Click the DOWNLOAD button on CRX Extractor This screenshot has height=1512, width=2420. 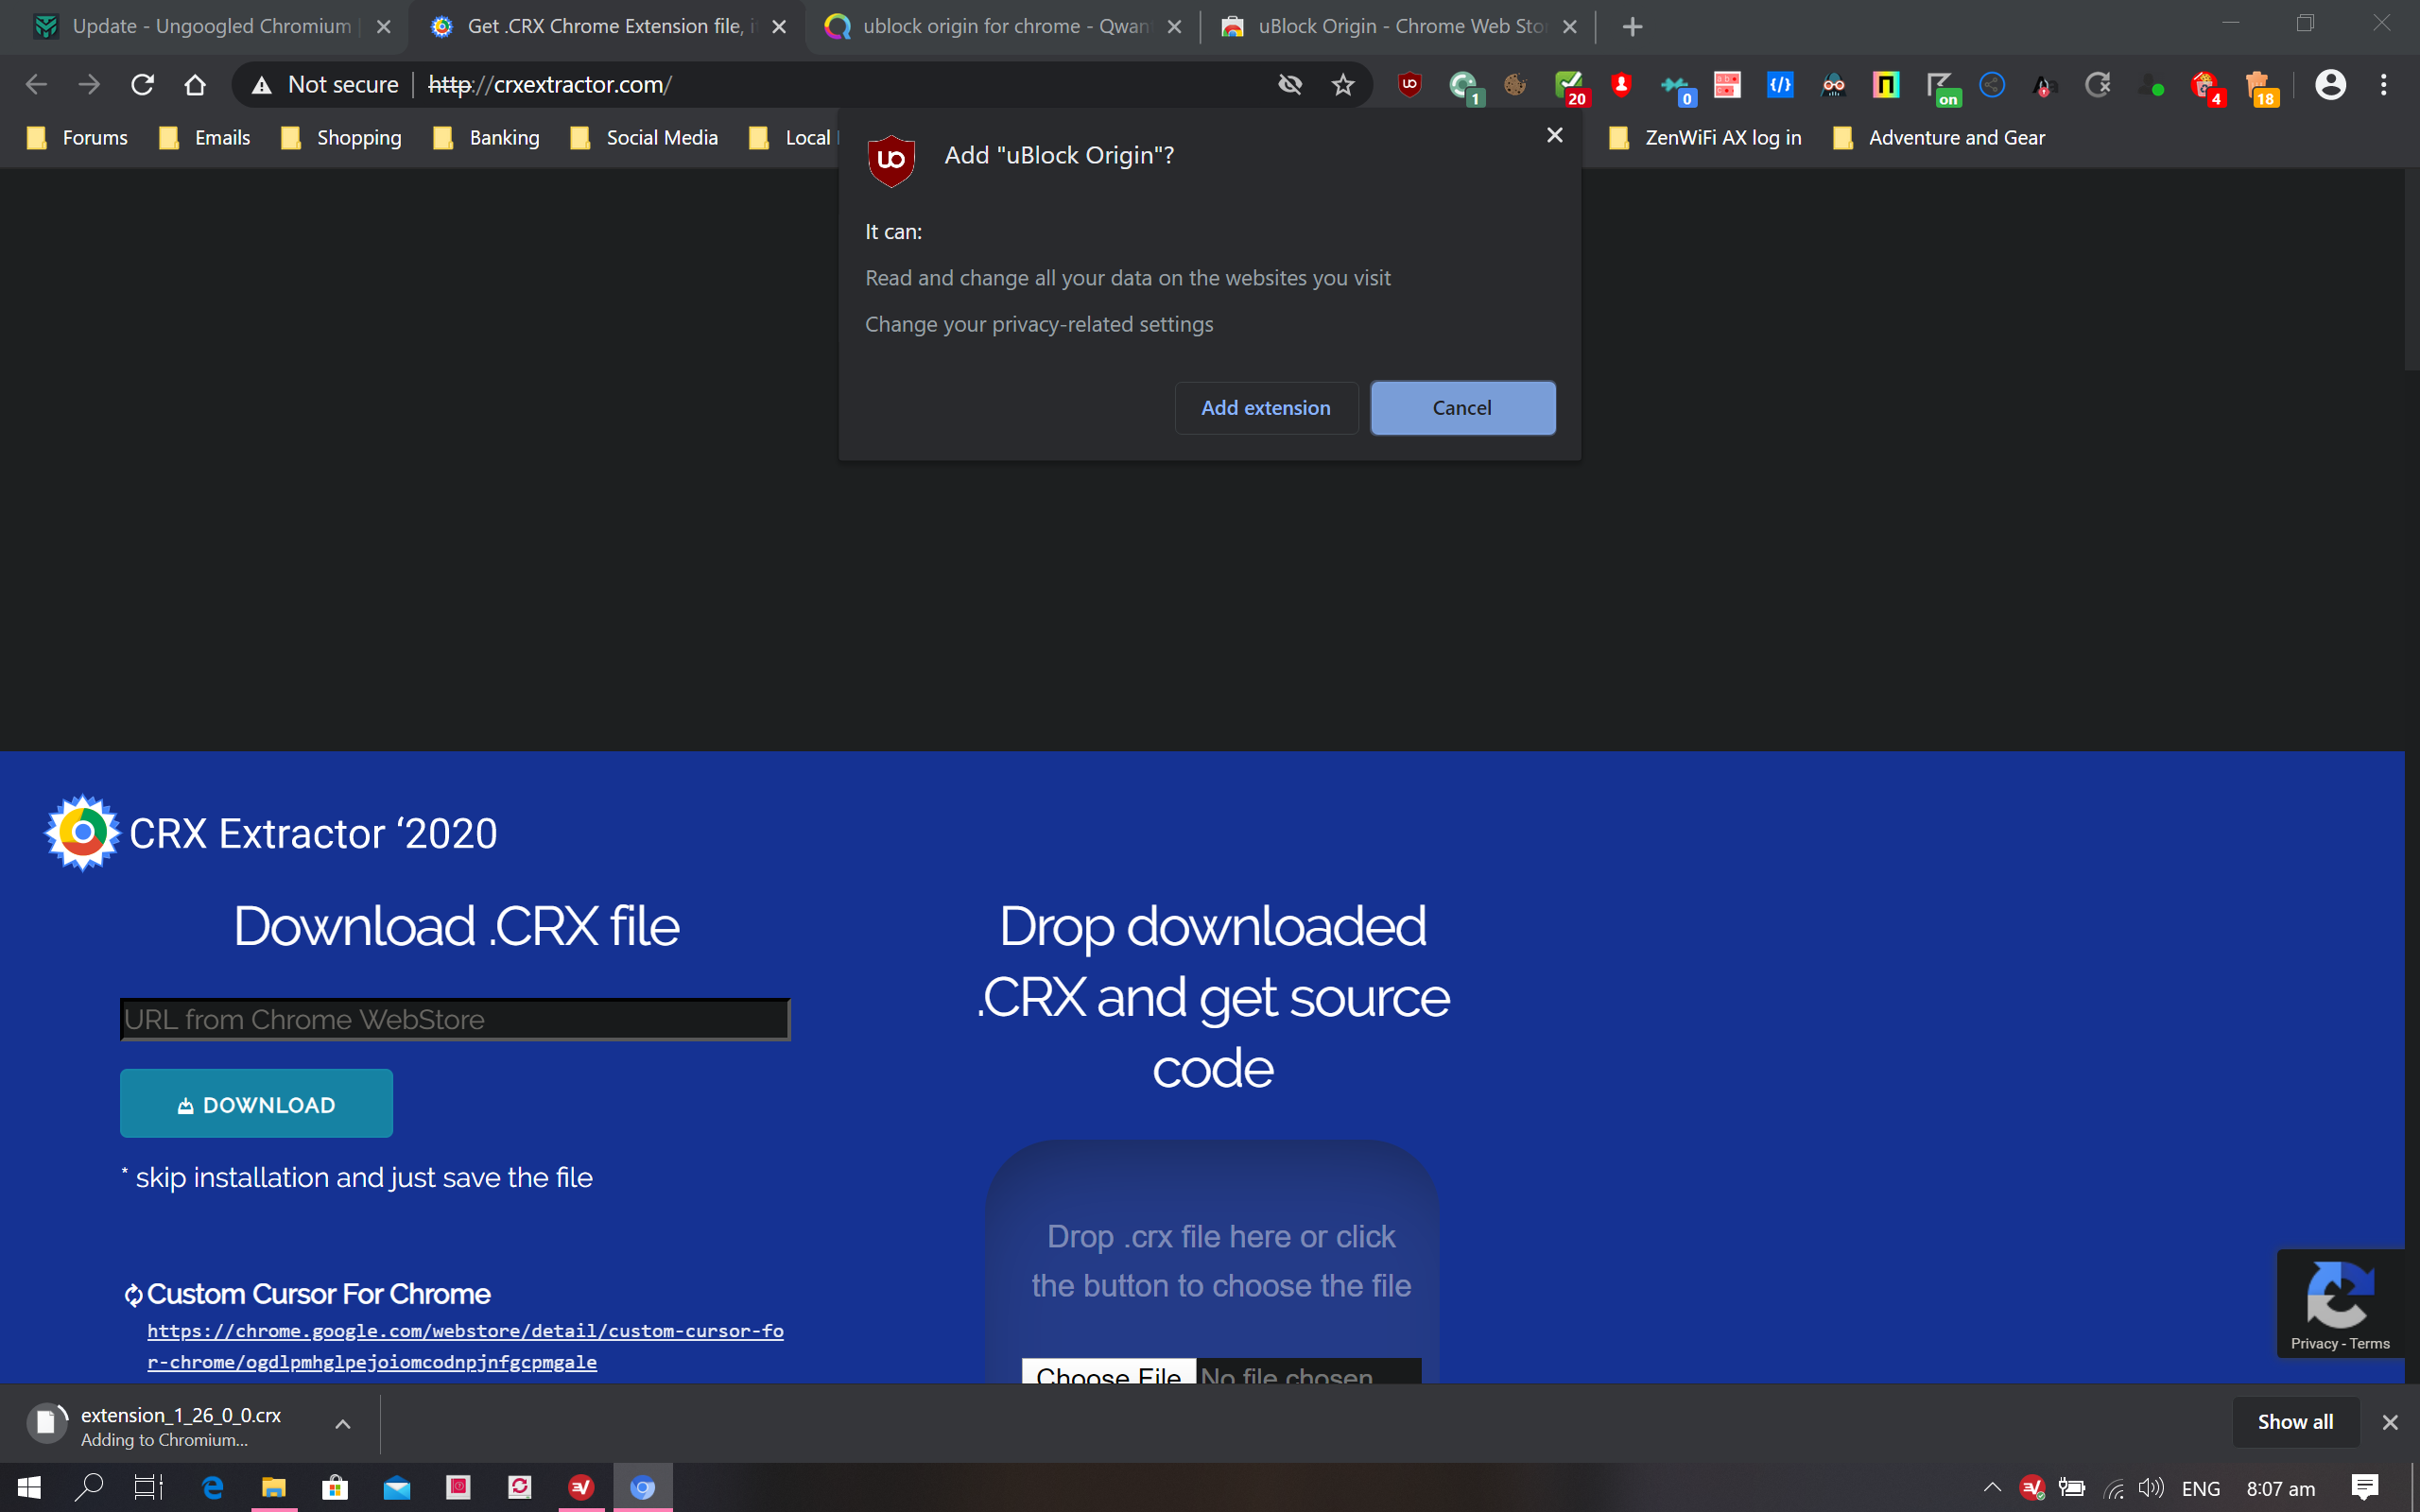tap(256, 1105)
